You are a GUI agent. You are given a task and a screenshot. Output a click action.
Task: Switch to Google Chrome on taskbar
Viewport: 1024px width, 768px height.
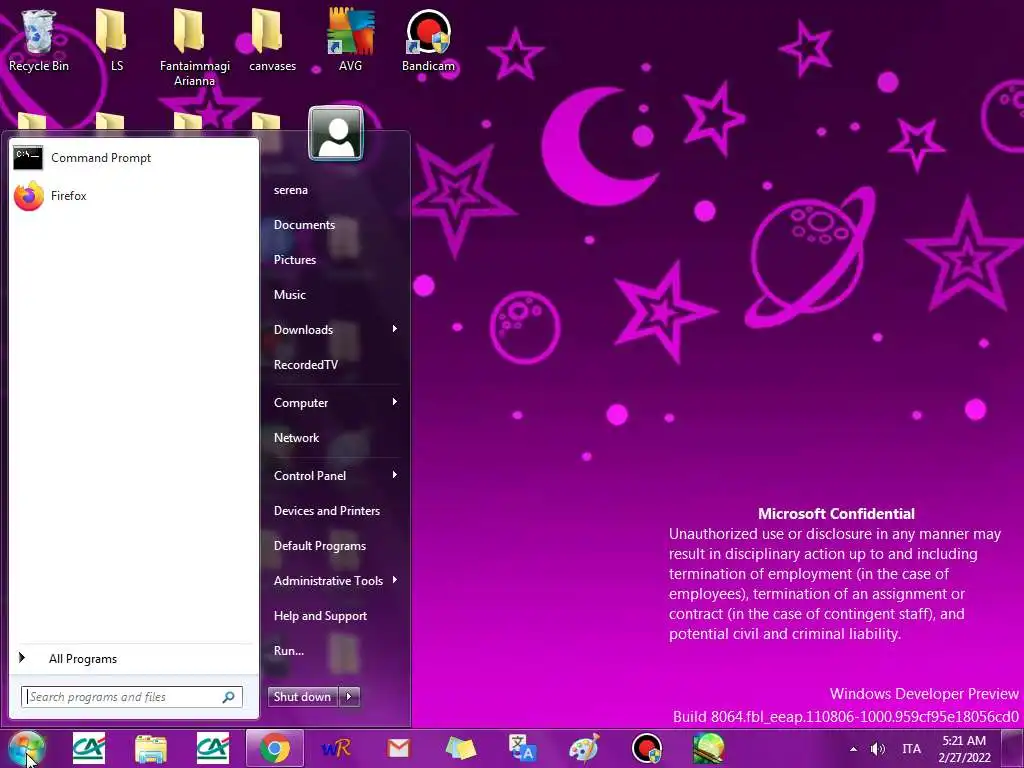pos(275,748)
